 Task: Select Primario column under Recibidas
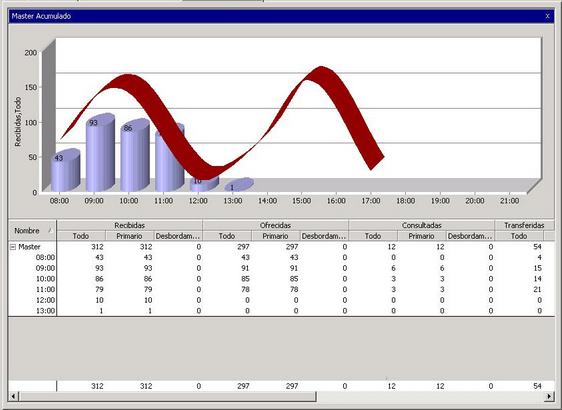(129, 236)
